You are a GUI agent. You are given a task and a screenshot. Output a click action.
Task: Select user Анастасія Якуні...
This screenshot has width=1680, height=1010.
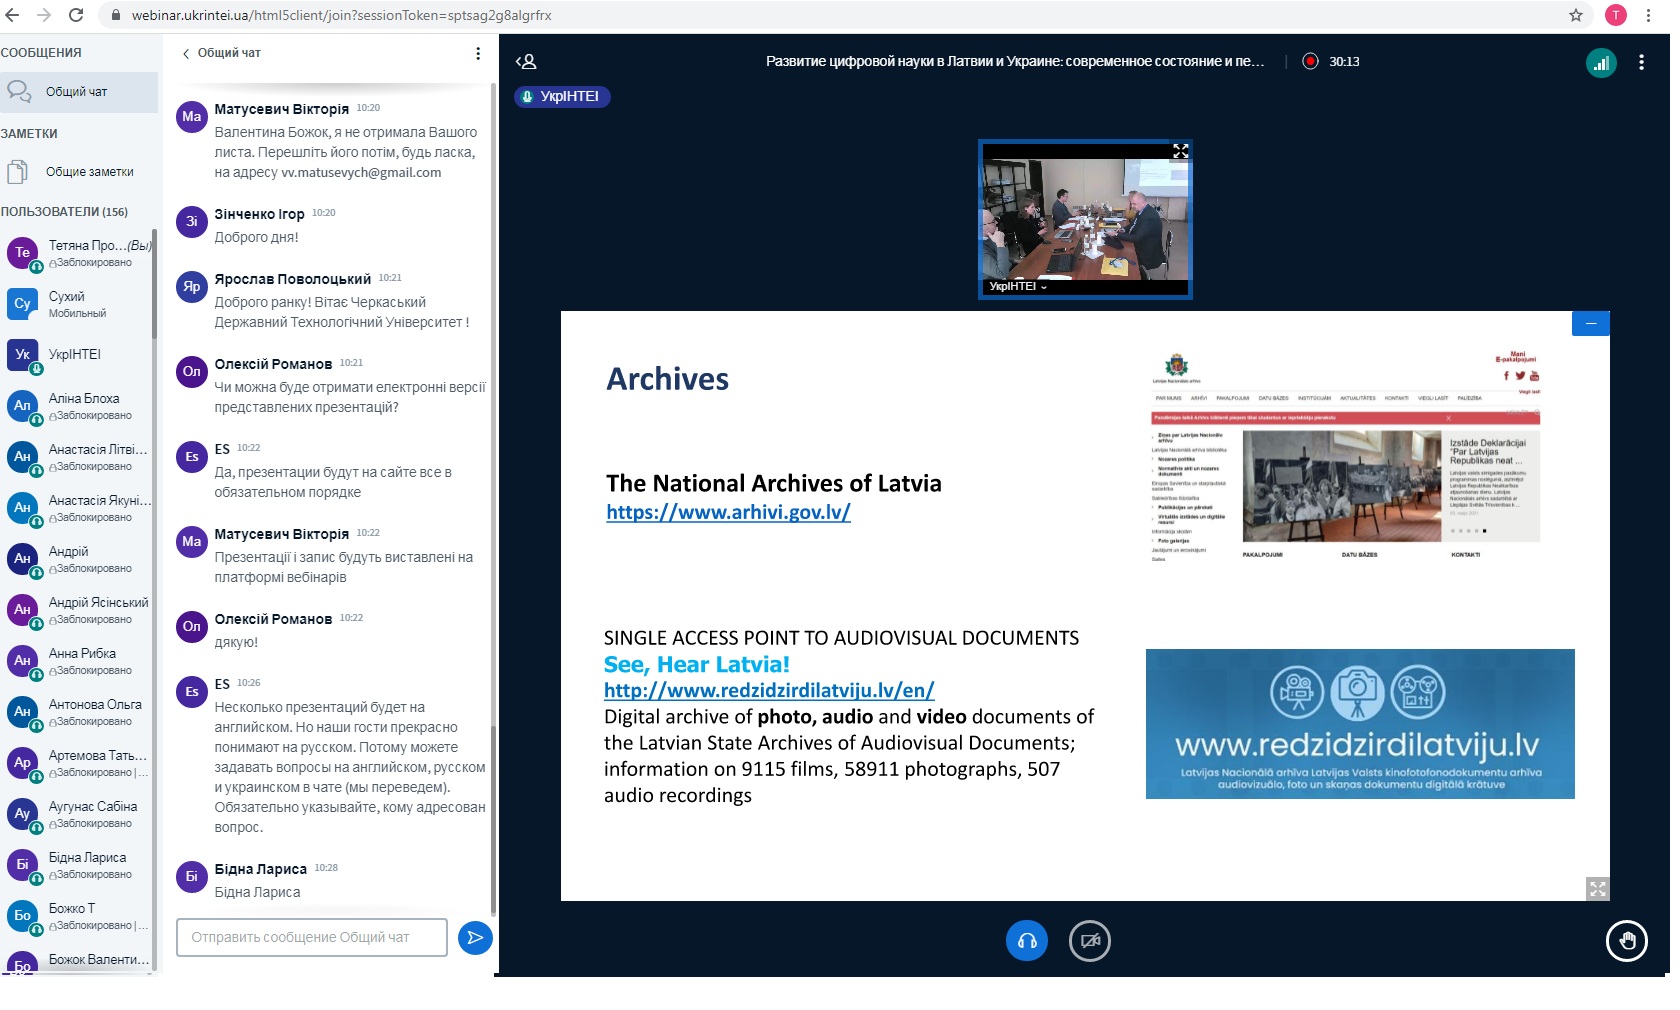76,508
